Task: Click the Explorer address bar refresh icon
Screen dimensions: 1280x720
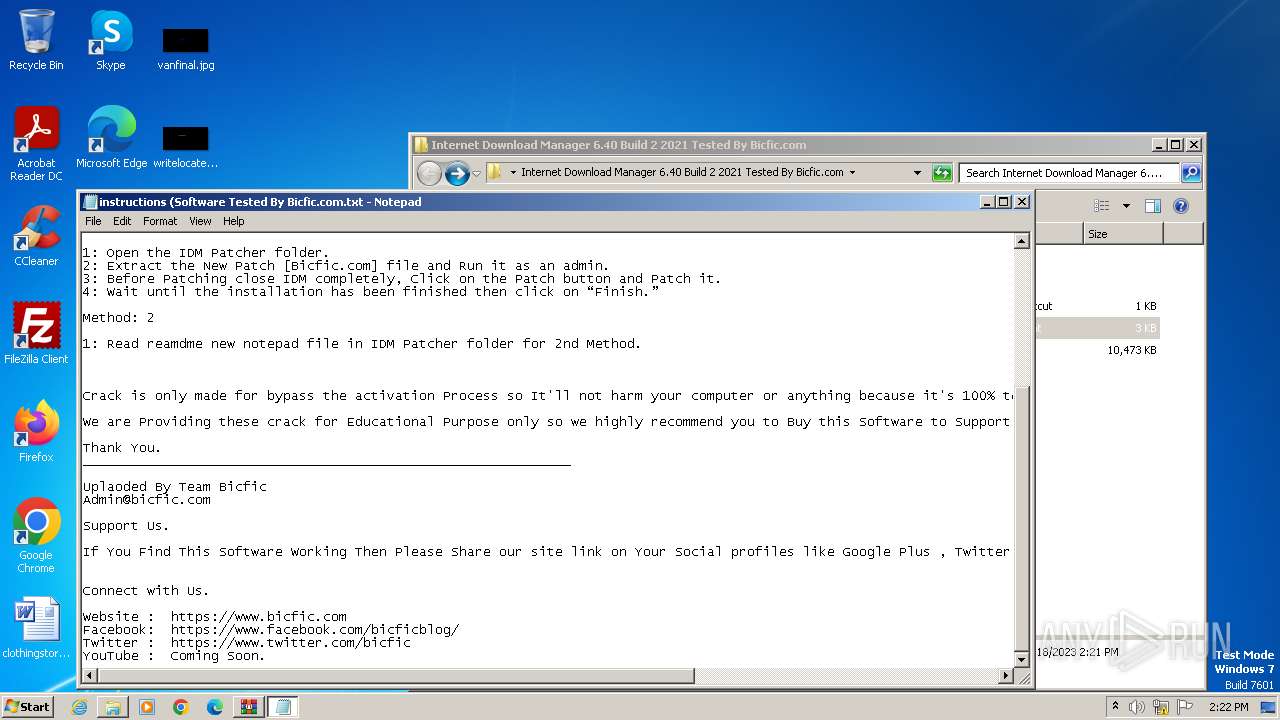Action: (x=942, y=173)
